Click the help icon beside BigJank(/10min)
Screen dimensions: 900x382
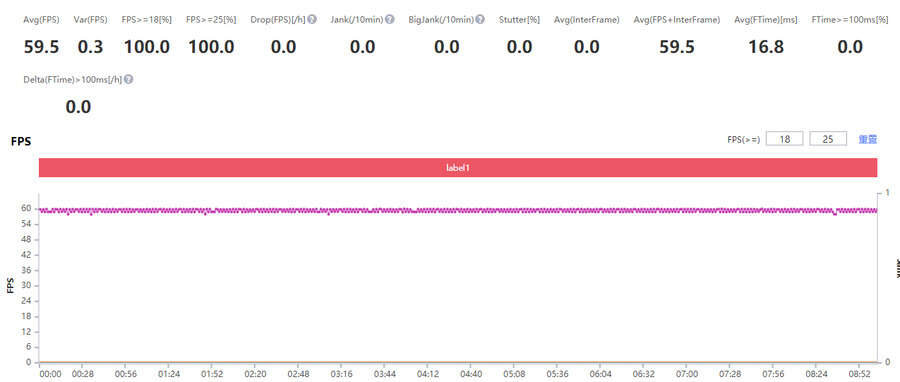tap(480, 20)
